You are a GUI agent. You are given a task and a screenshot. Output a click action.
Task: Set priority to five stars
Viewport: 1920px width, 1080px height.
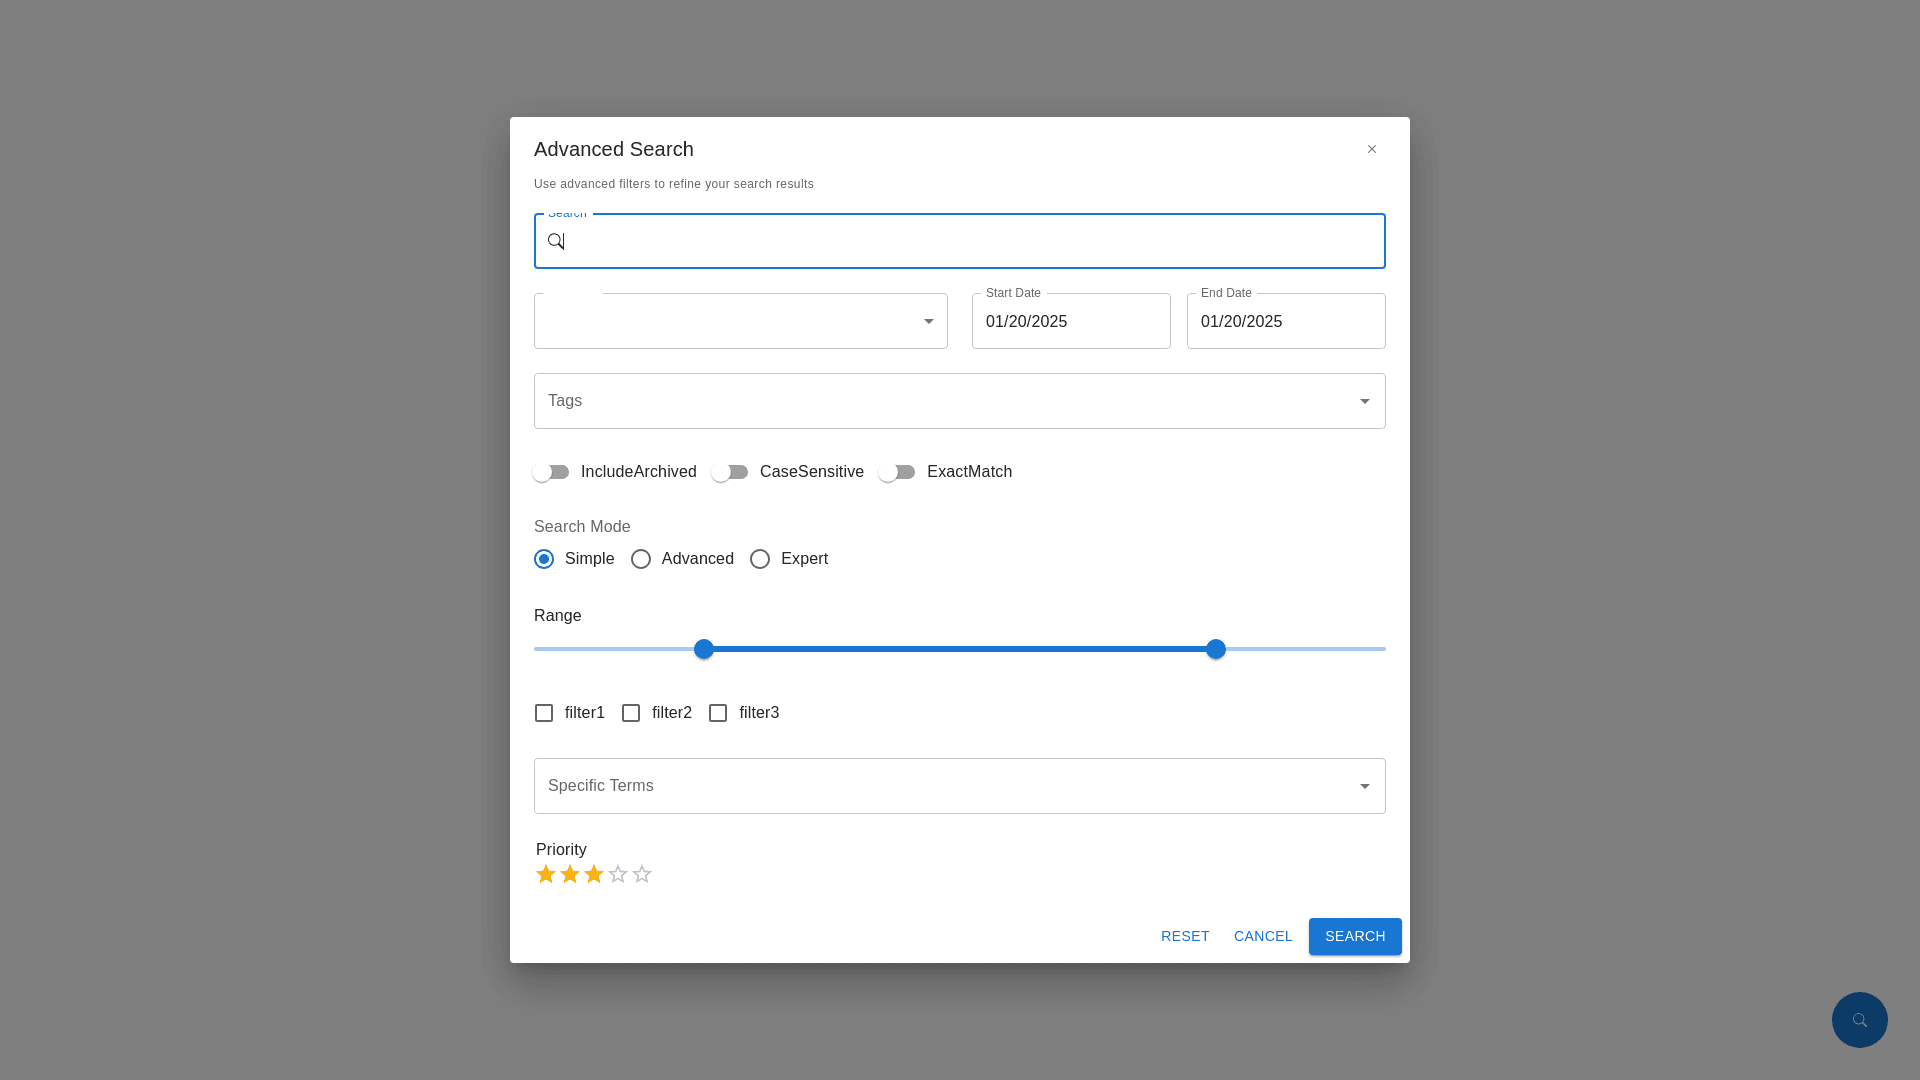642,875
